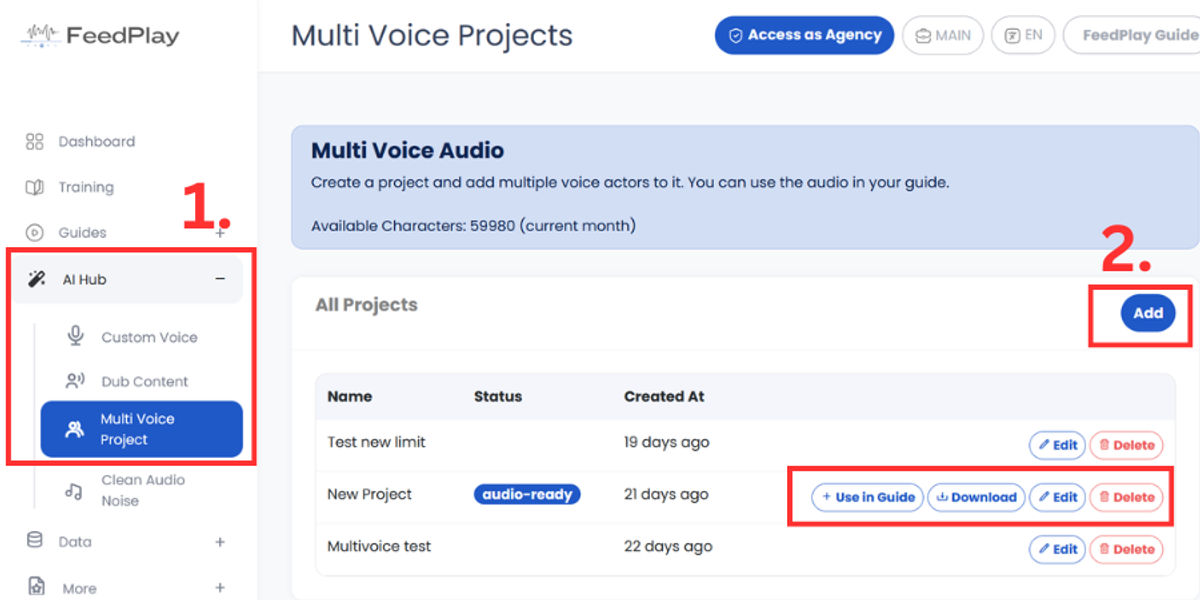Image resolution: width=1200 pixels, height=600 pixels.
Task: Open the EN language selector
Action: coord(1023,35)
